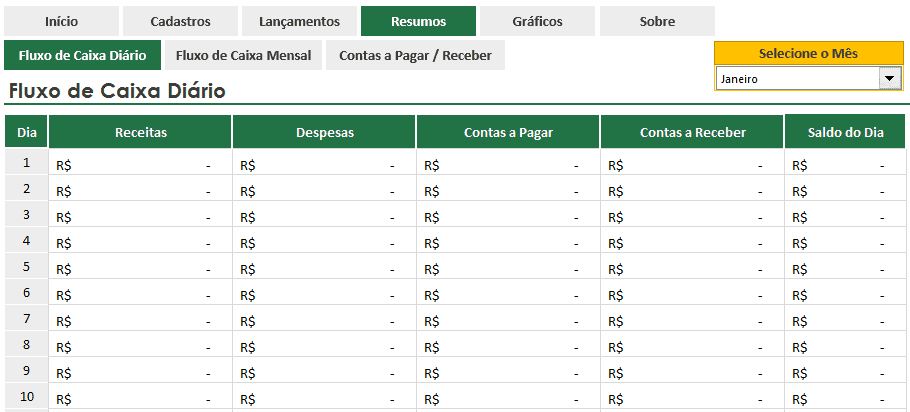Screen dimensions: 910x412
Task: Select the Contas a Receber column header
Action: [692, 132]
